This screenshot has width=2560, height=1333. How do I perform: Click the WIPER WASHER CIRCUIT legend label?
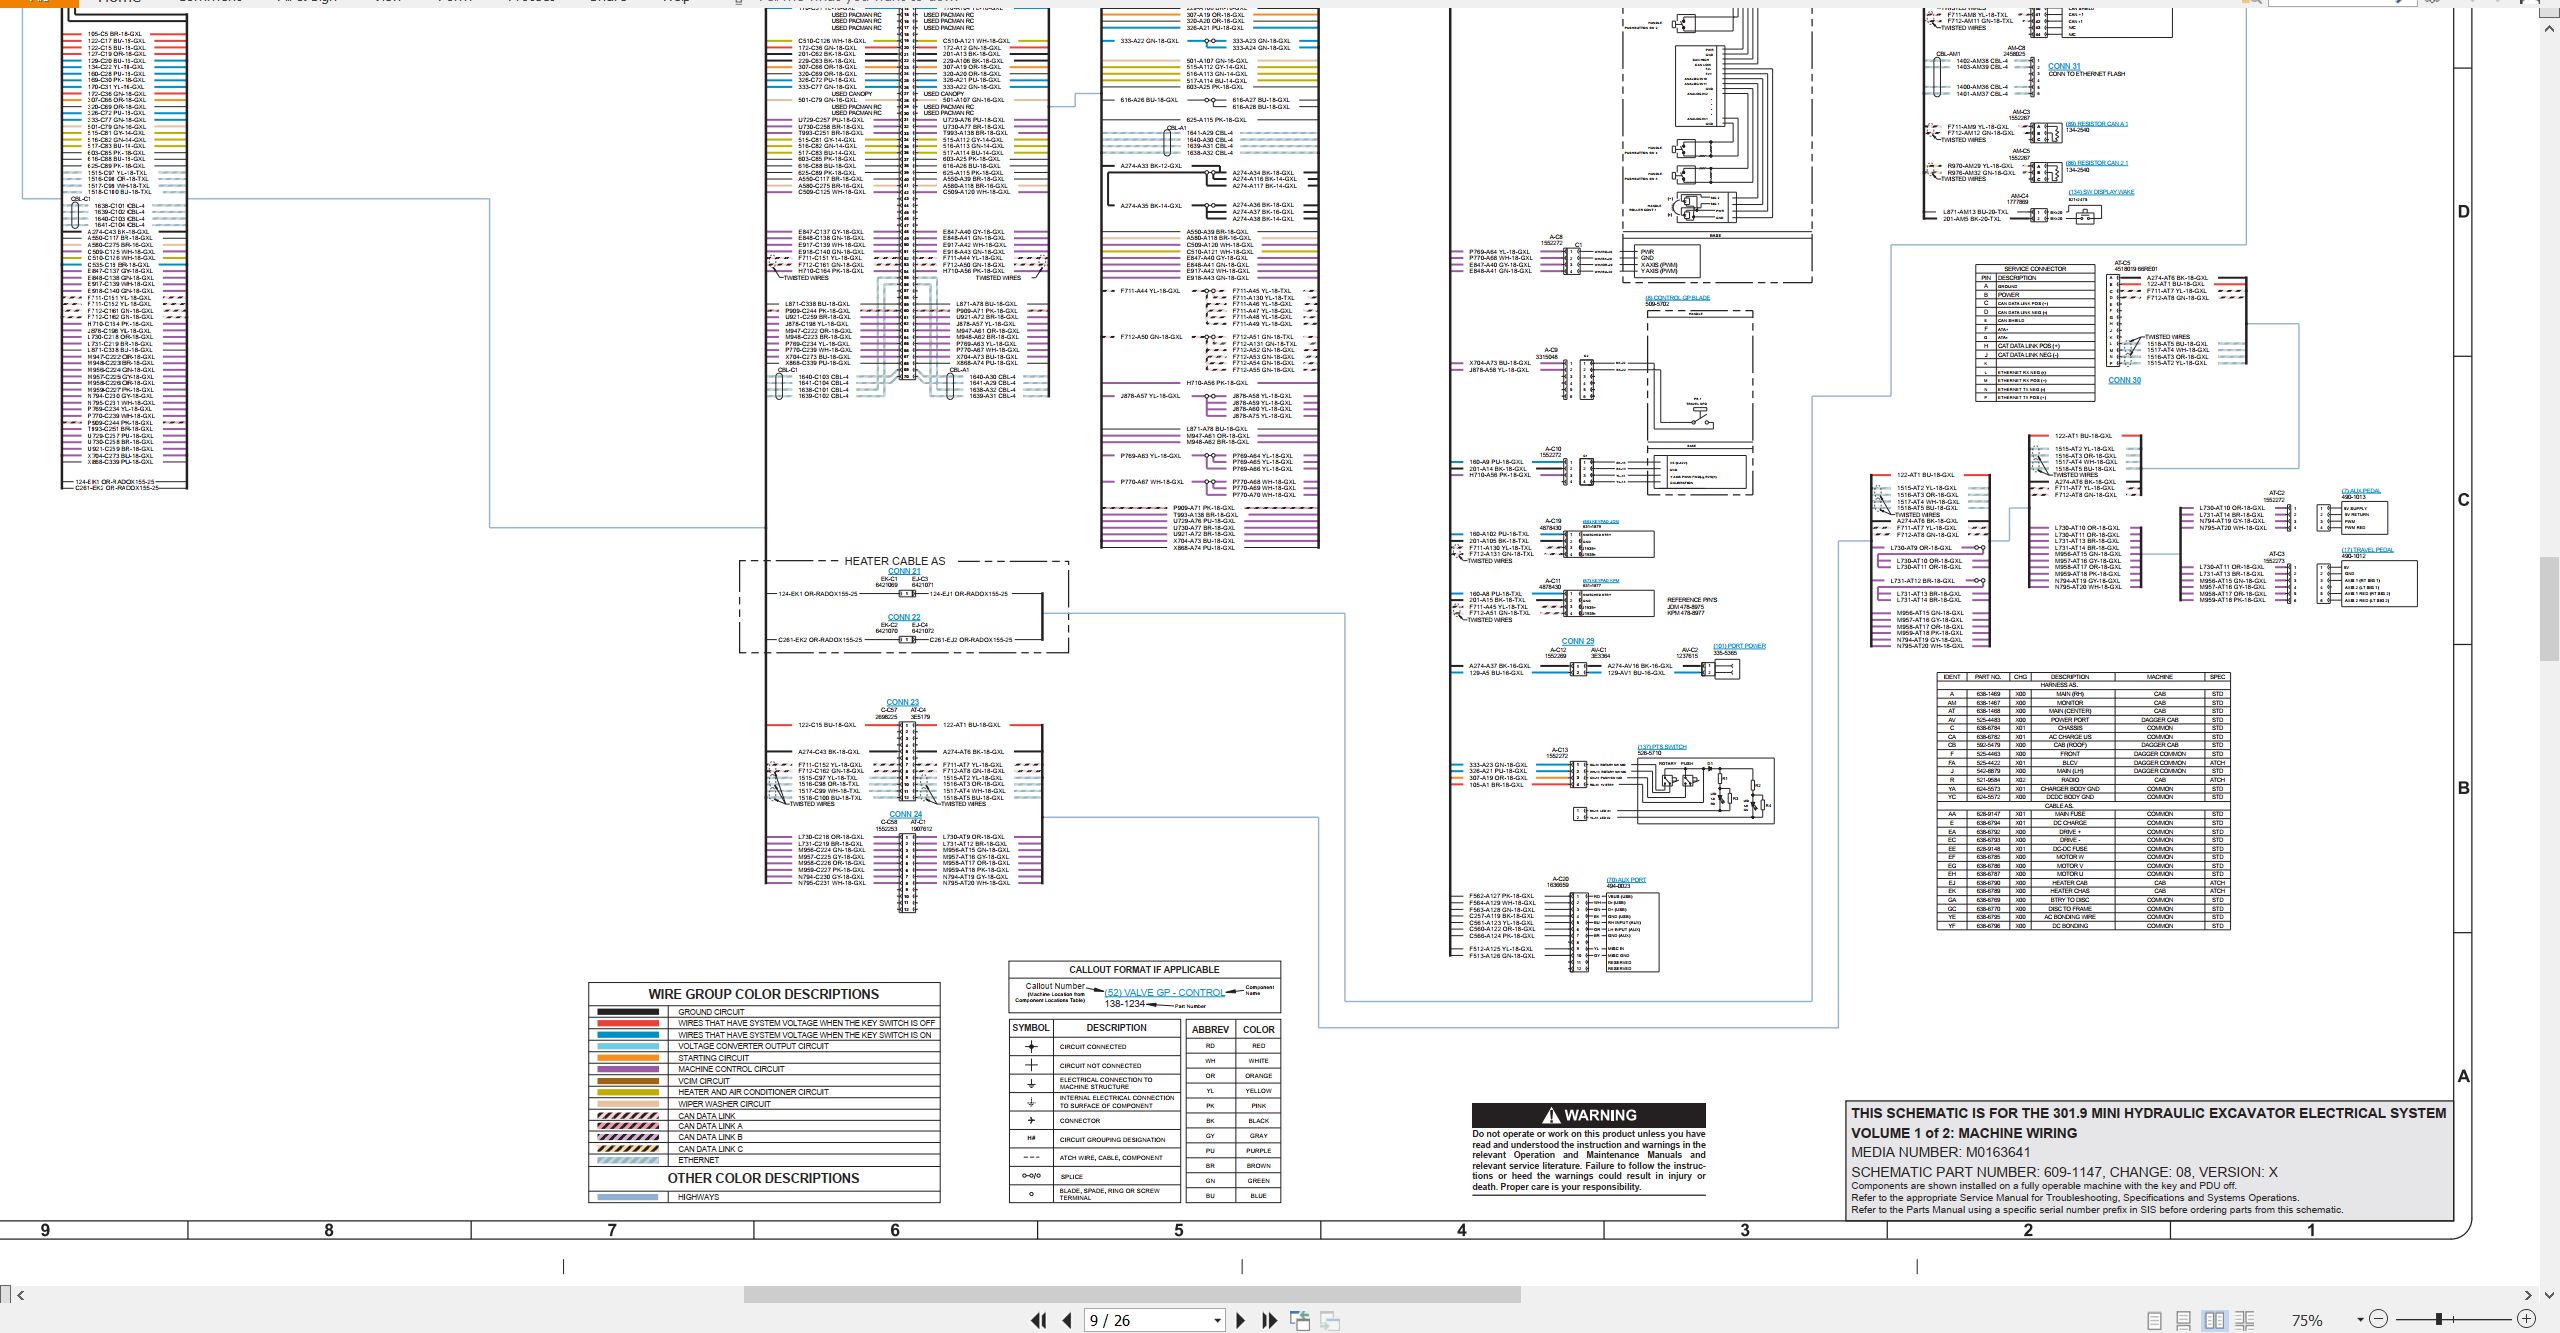(x=724, y=1104)
